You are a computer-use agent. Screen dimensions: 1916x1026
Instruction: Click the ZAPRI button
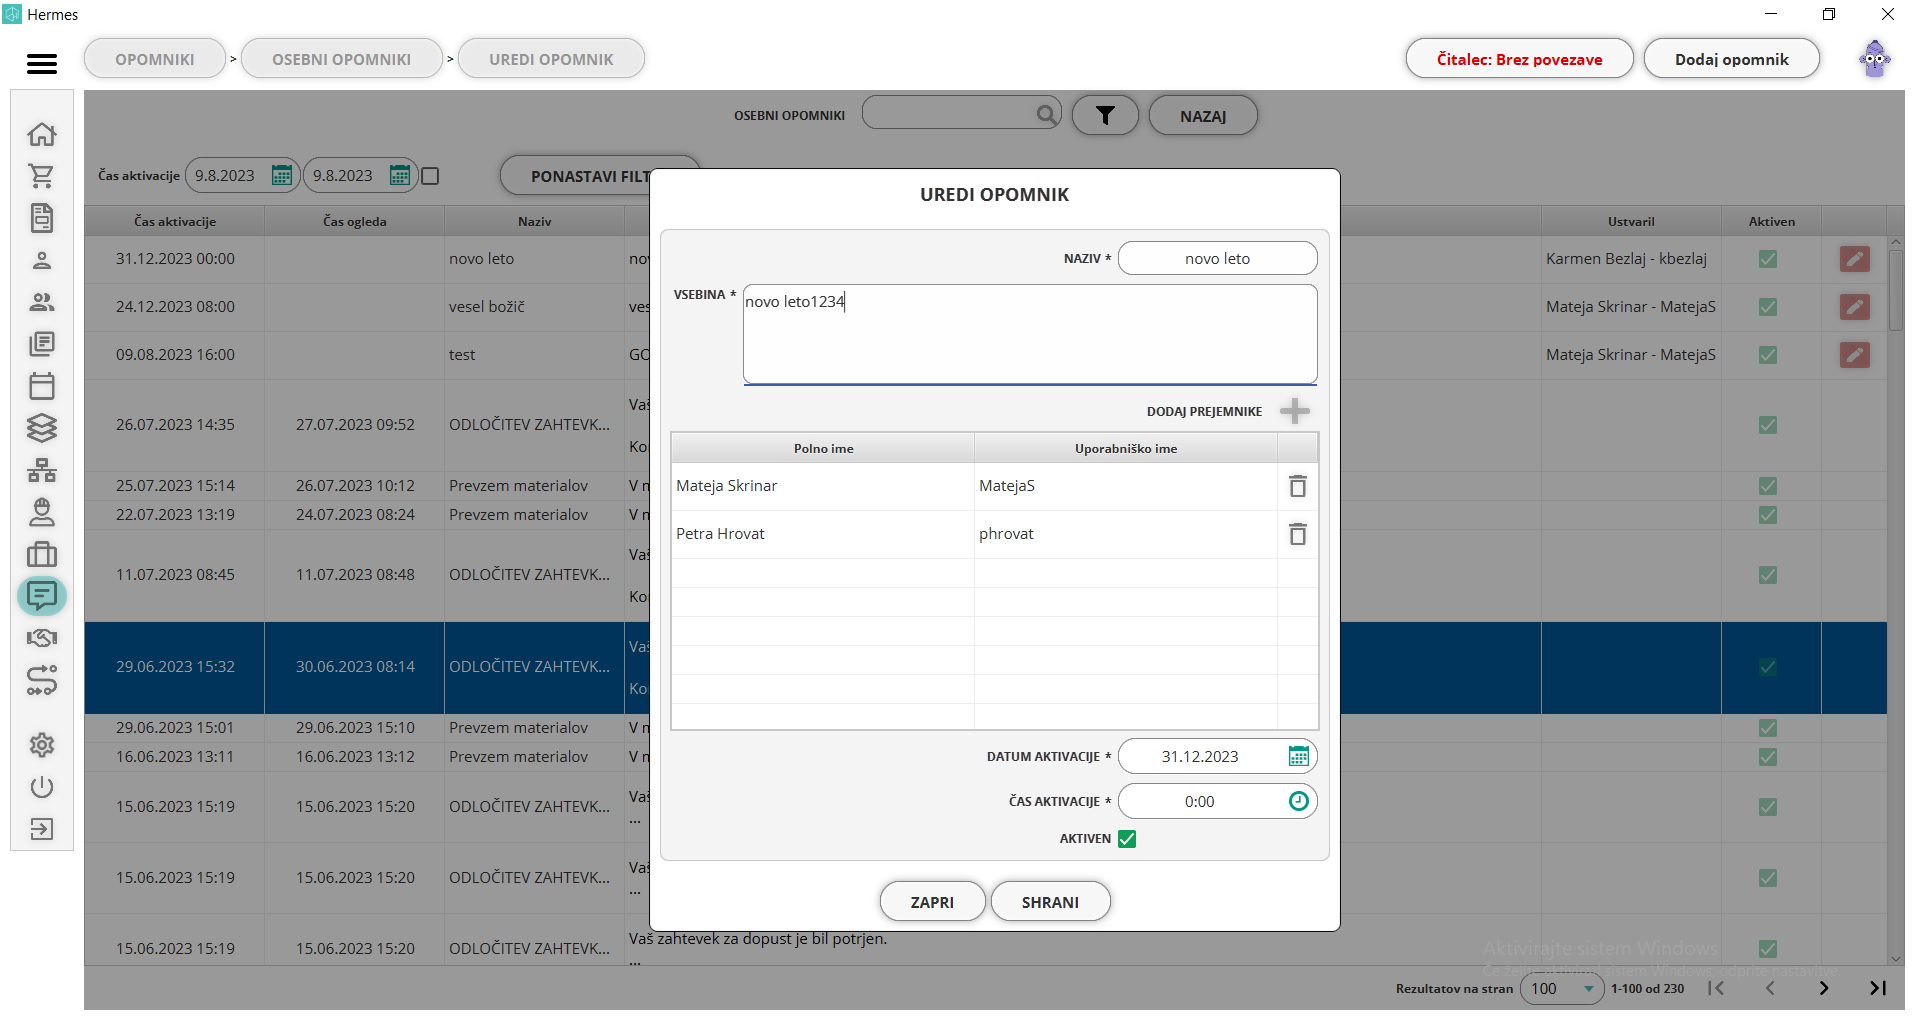(932, 902)
